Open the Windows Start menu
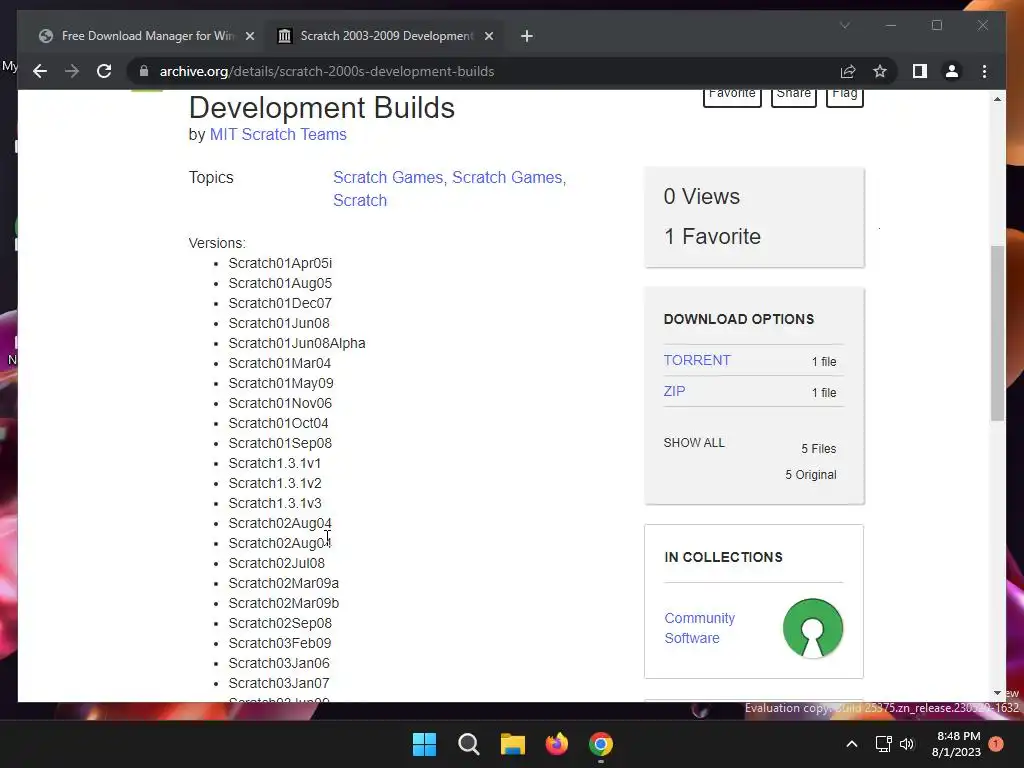This screenshot has width=1024, height=768. tap(424, 744)
